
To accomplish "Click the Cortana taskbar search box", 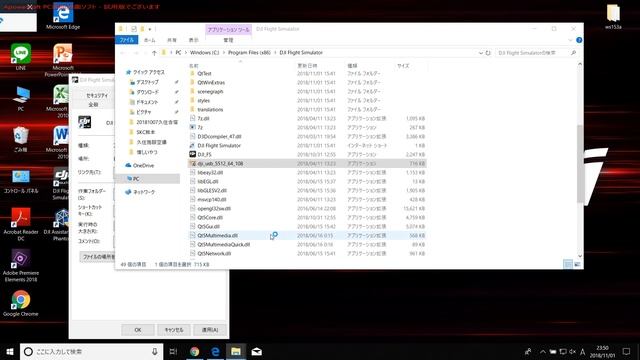I will pos(91,351).
